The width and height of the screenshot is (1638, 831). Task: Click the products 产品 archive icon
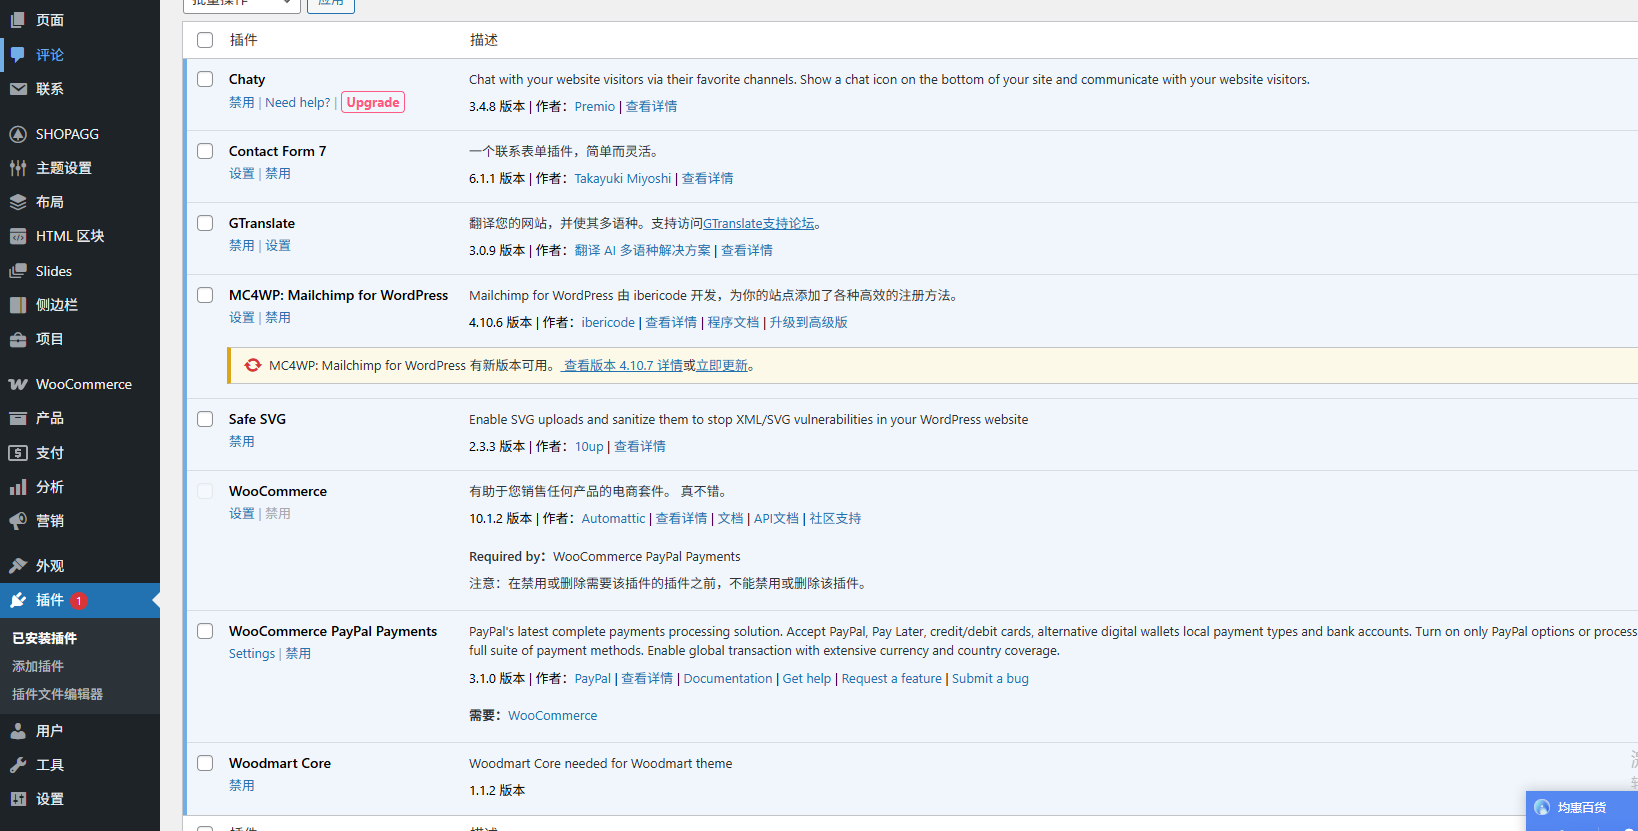pos(18,418)
